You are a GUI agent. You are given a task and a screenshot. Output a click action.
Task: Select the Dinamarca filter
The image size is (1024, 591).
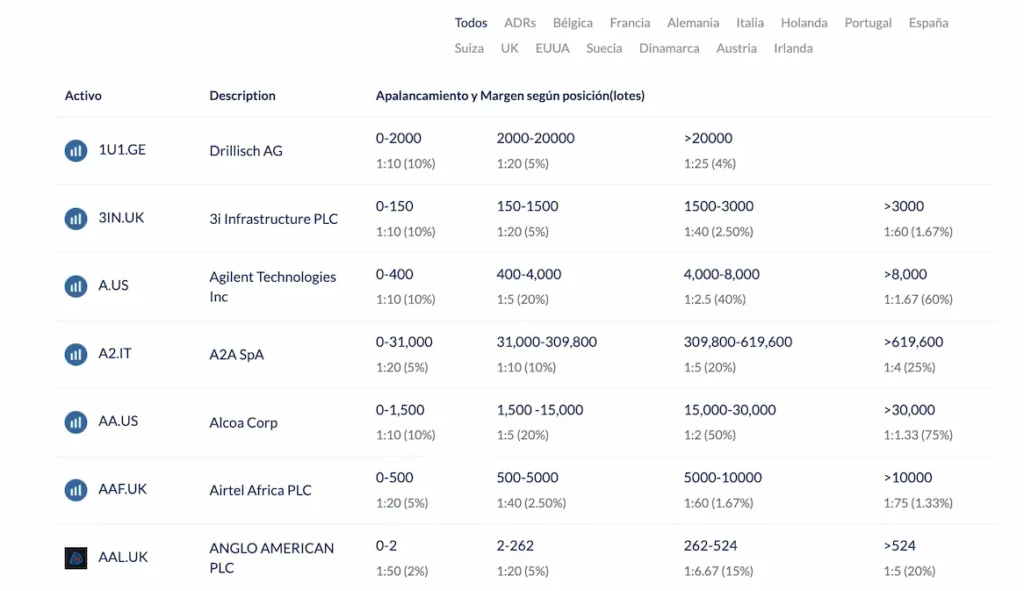669,48
